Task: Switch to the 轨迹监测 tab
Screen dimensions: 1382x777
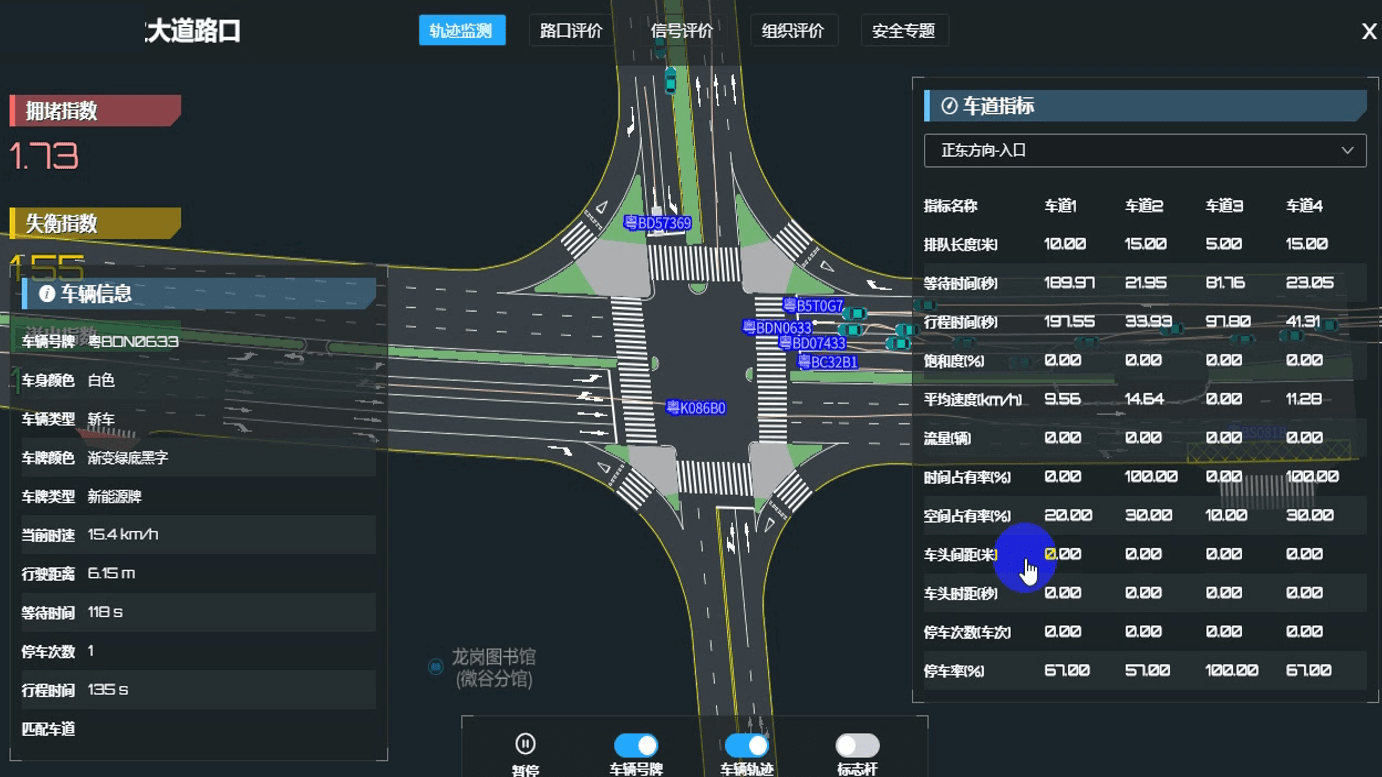Action: click(462, 31)
